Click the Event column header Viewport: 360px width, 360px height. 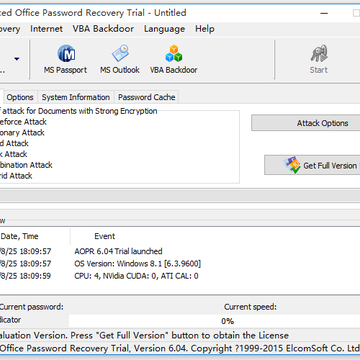tap(105, 236)
